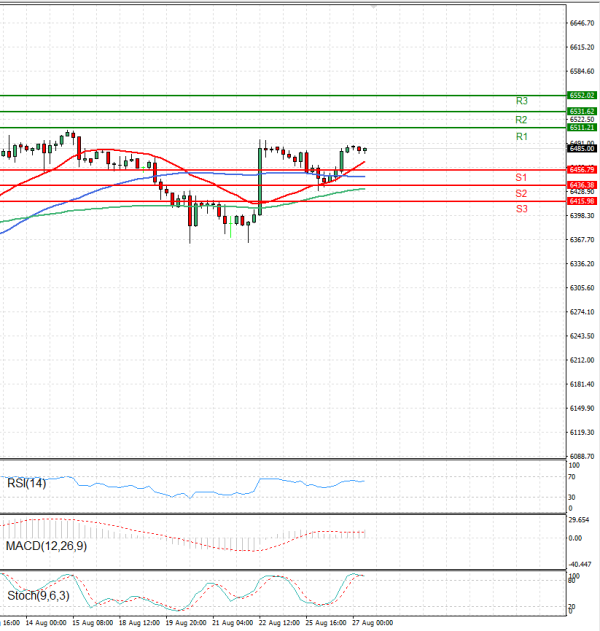Click the 22 Aug 12:00 time label

[279, 623]
